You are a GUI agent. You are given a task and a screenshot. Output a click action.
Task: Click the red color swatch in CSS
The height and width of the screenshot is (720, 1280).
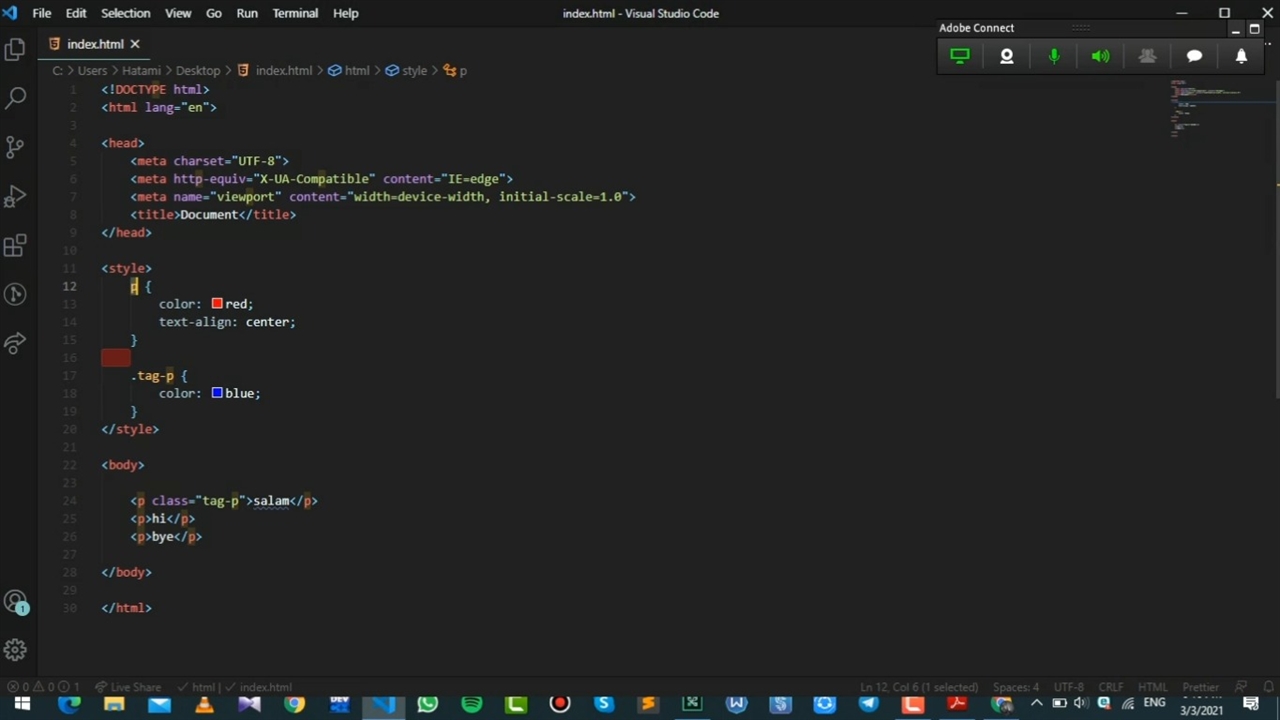tap(217, 304)
